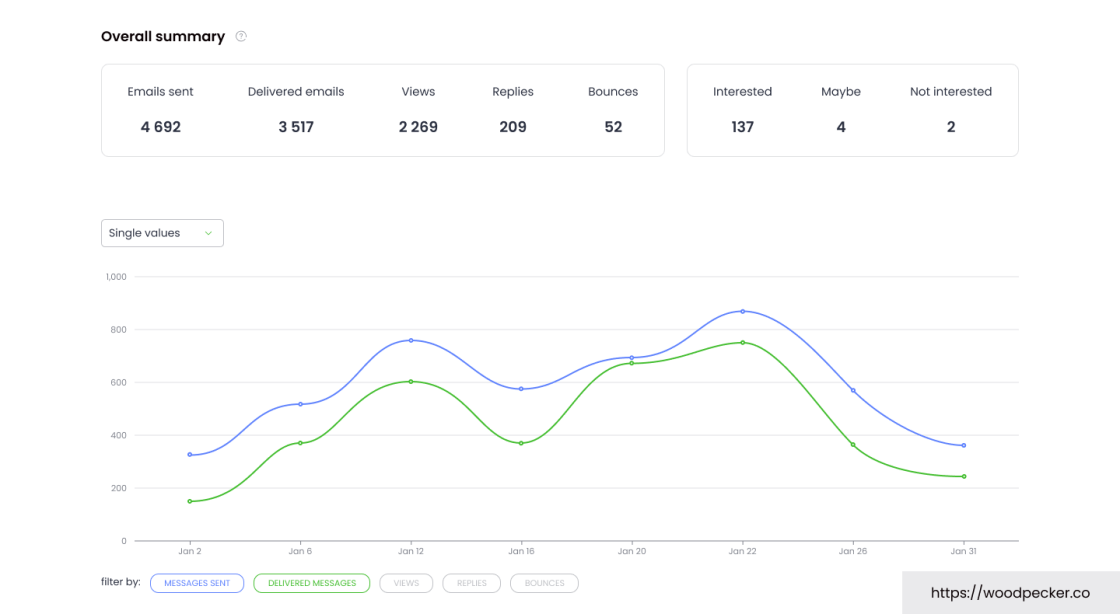Viewport: 1120px width, 614px height.
Task: Disable the DELIVERED MESSAGES filter pill
Action: [311, 583]
